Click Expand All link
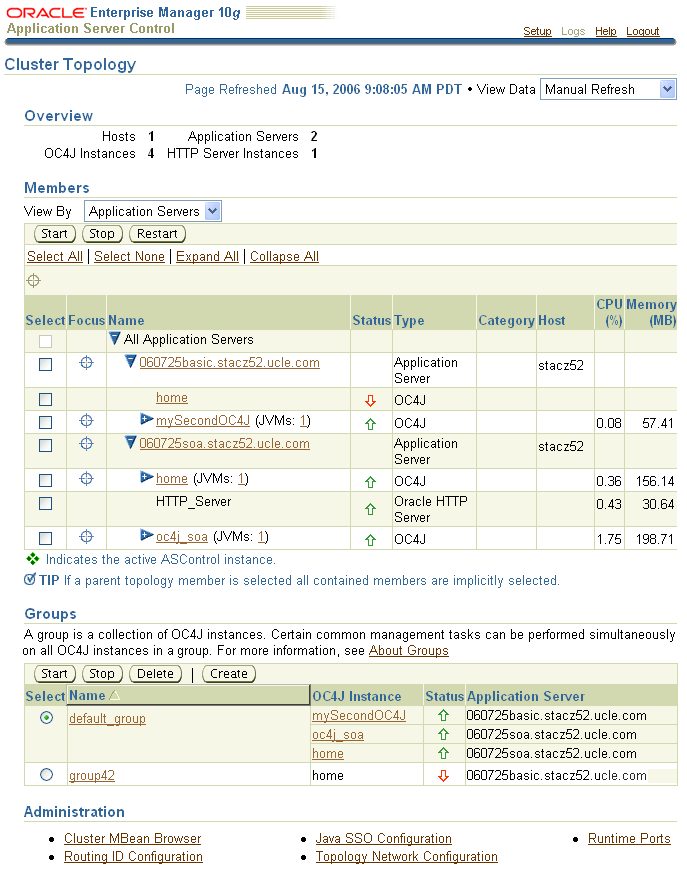The height and width of the screenshot is (873, 687). click(207, 256)
